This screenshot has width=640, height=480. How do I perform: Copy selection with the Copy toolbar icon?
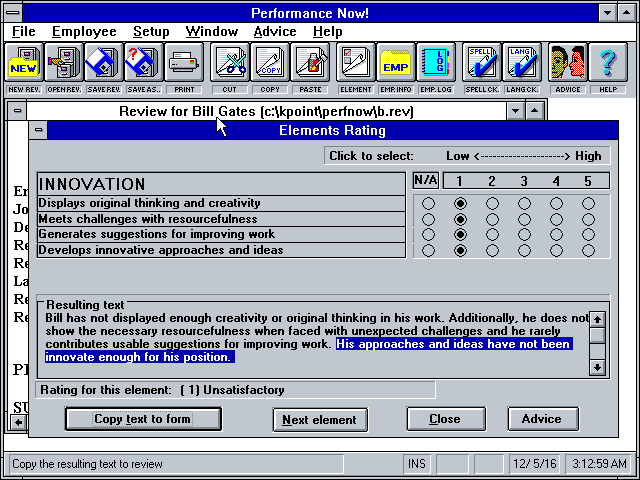click(270, 62)
